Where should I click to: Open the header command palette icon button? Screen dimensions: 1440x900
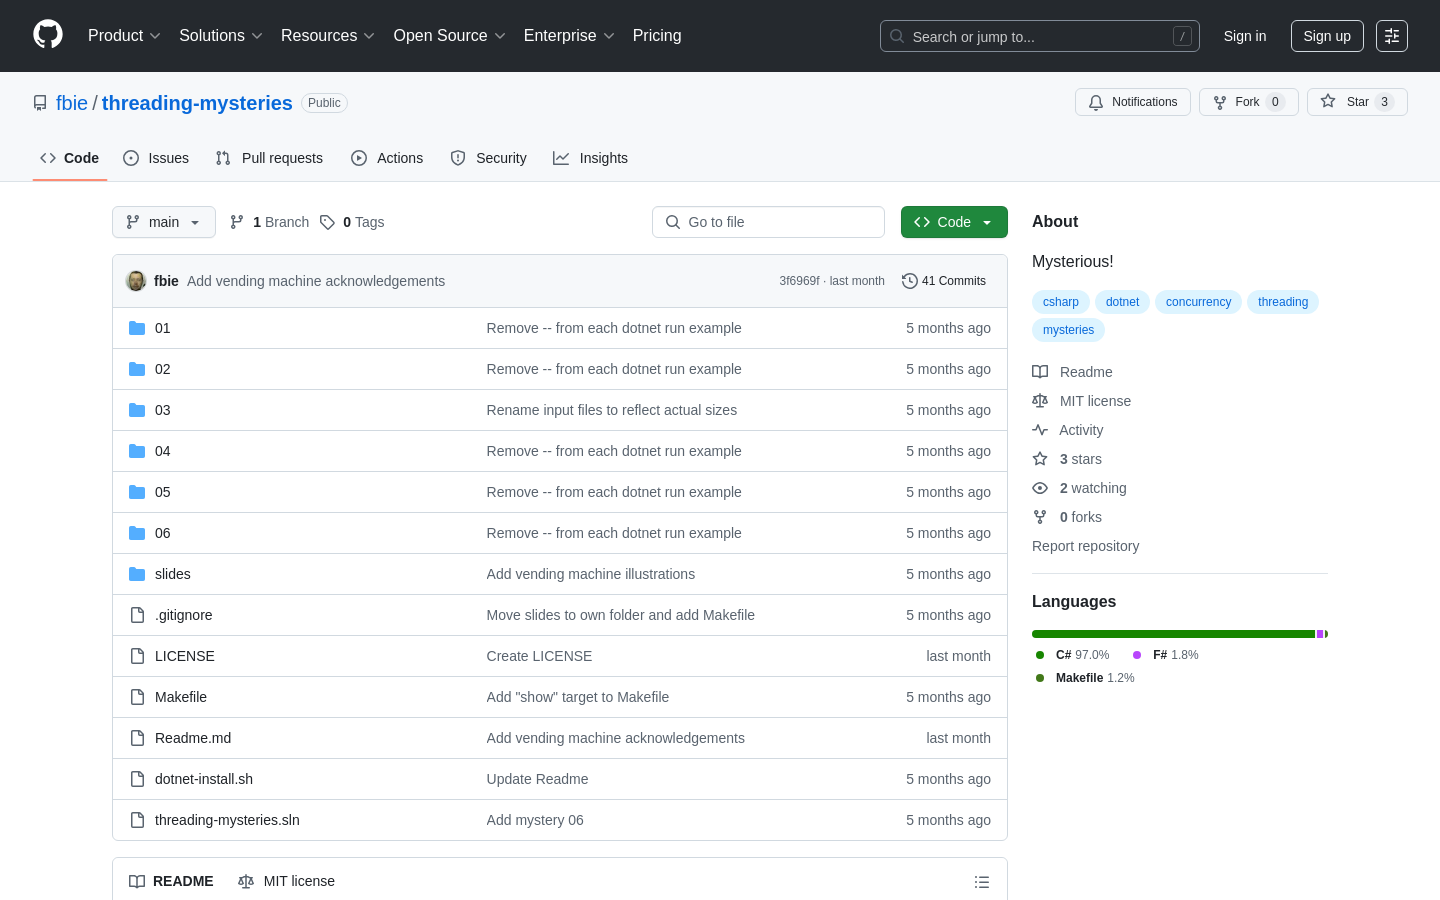[x=1392, y=36]
